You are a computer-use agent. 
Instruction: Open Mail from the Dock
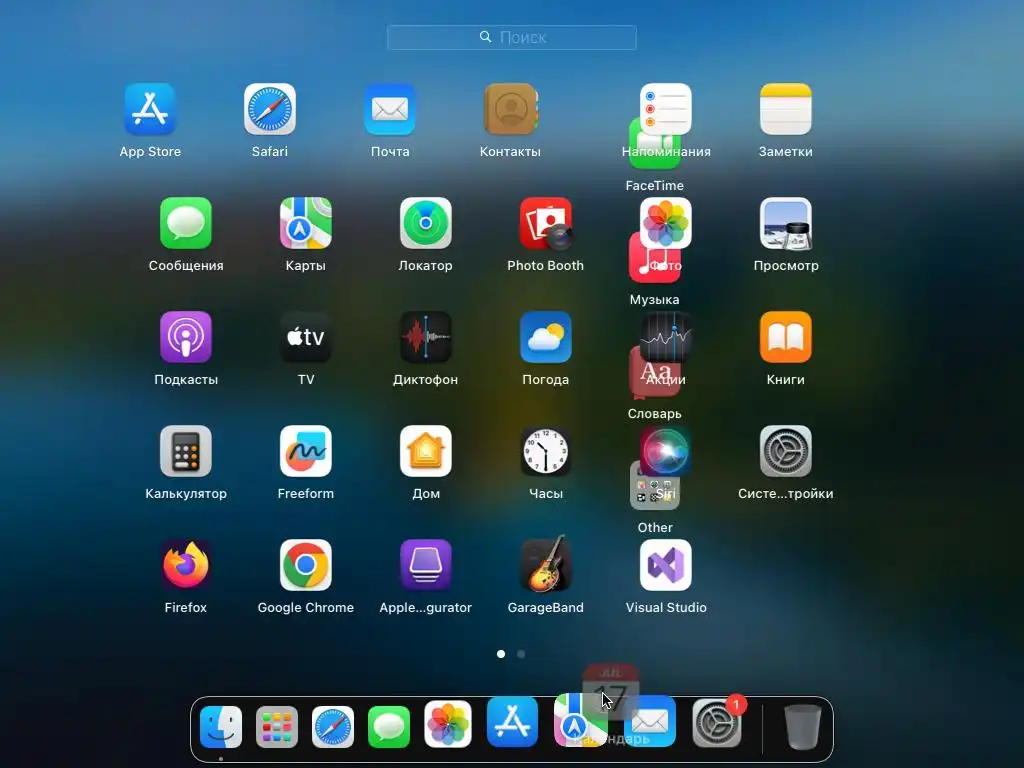650,722
